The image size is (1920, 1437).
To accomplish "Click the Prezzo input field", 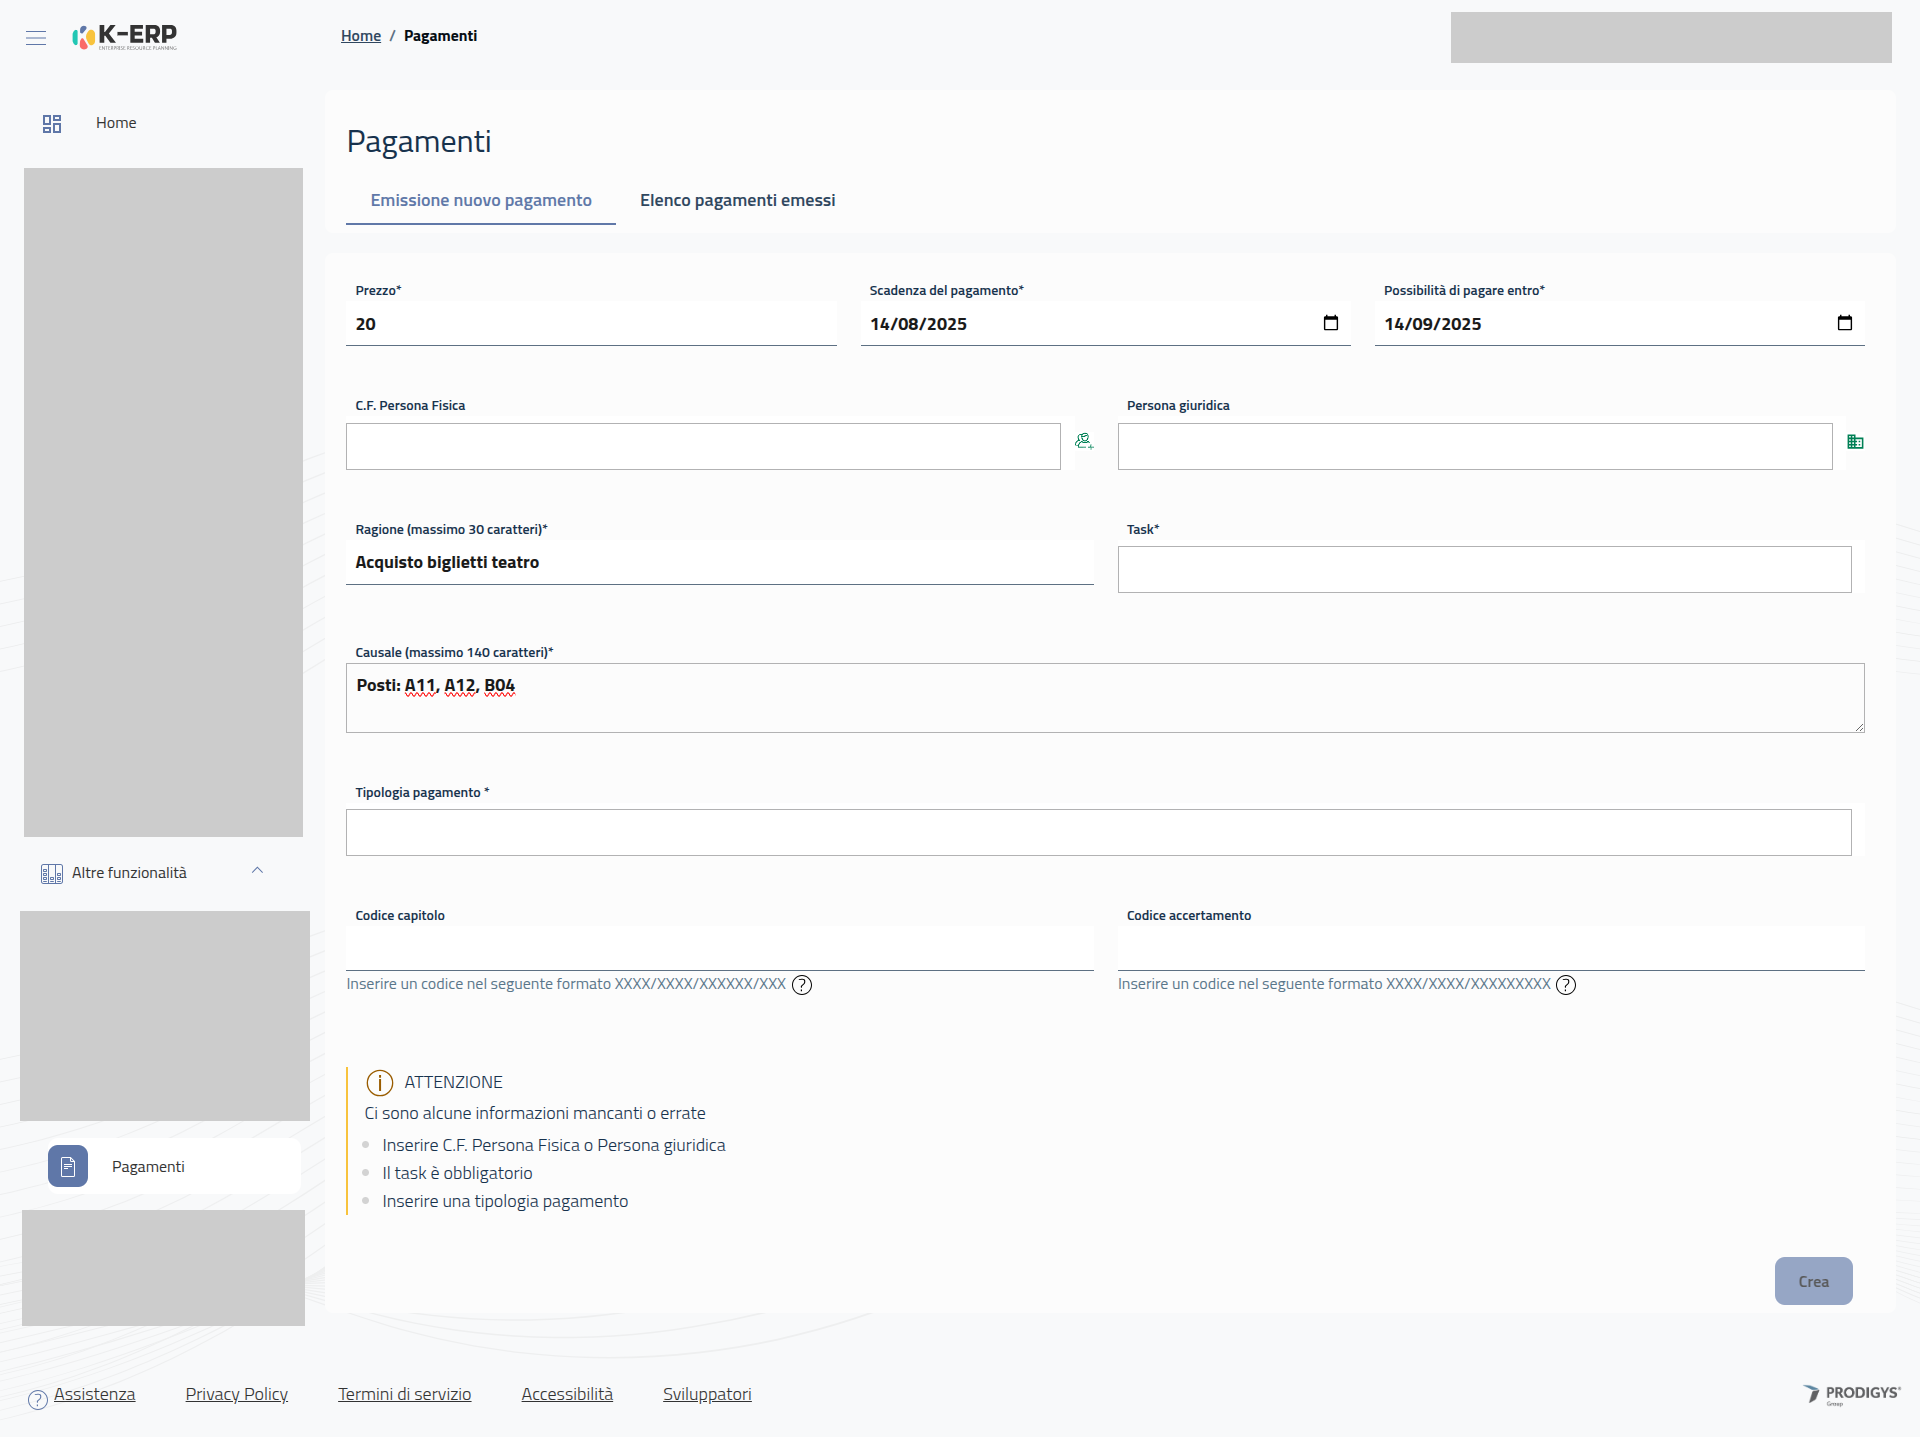I will 591,324.
